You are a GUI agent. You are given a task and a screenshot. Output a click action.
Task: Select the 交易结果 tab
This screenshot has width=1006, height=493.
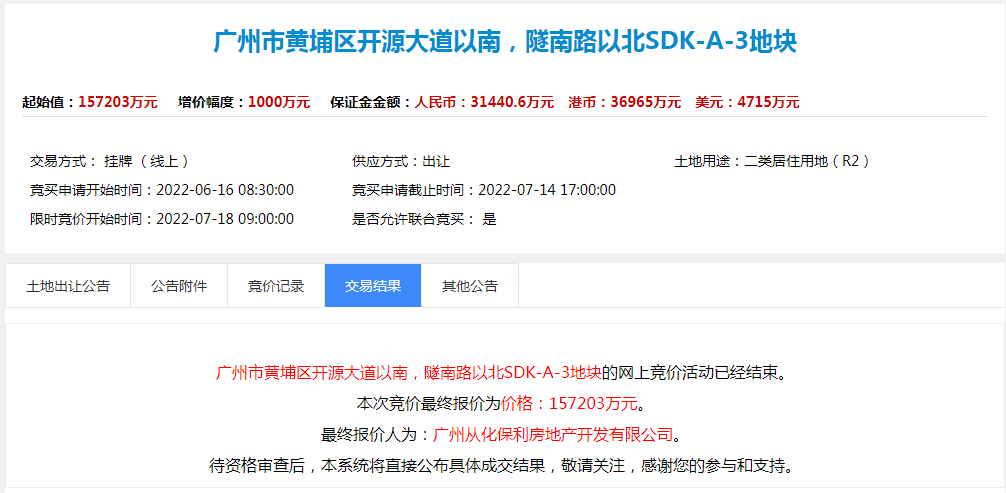[x=373, y=286]
